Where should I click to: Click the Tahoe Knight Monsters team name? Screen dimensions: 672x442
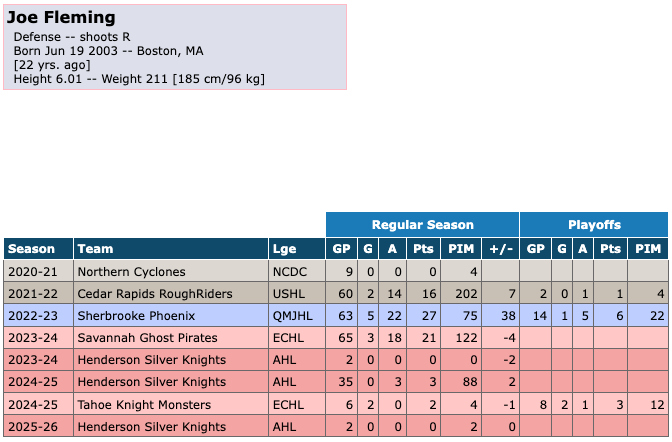pyautogui.click(x=144, y=404)
